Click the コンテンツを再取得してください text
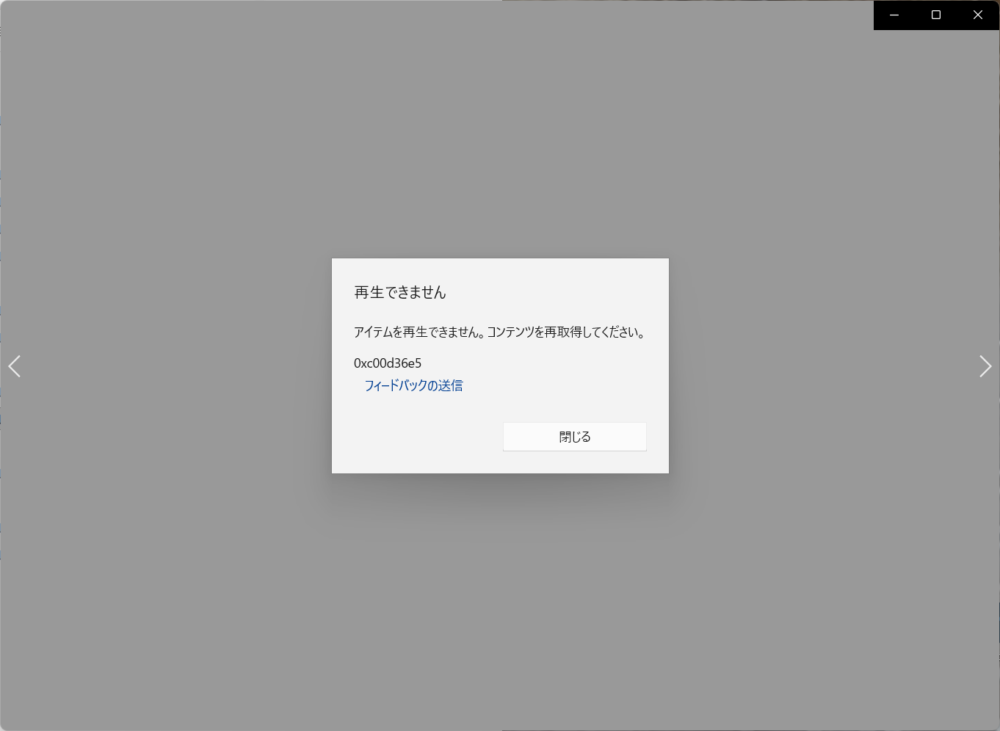1000x731 pixels. pyautogui.click(x=565, y=332)
